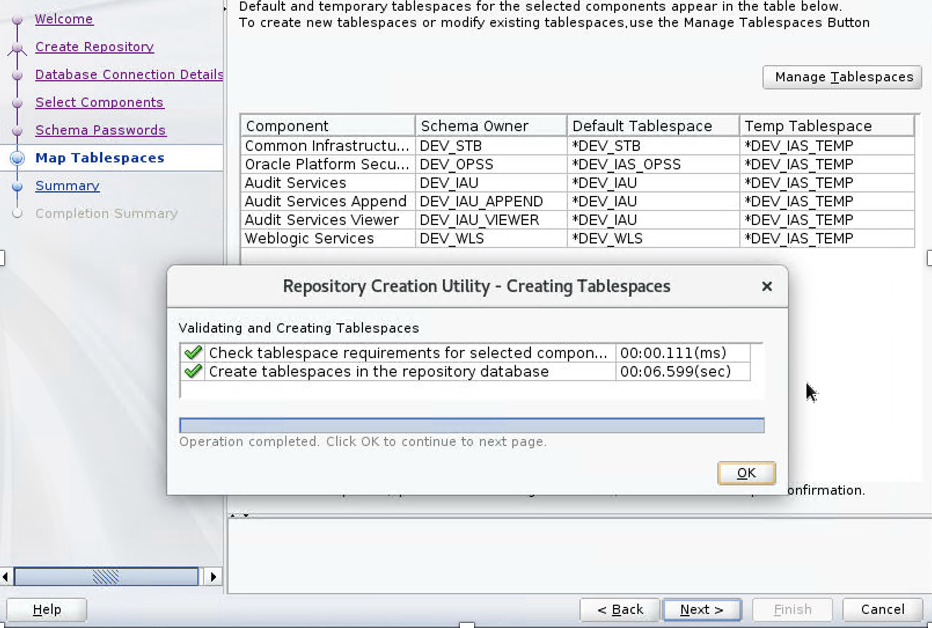Screen dimensions: 932x628
Task: Open temp tablespace for Common Infrastructure row
Action: coord(826,146)
